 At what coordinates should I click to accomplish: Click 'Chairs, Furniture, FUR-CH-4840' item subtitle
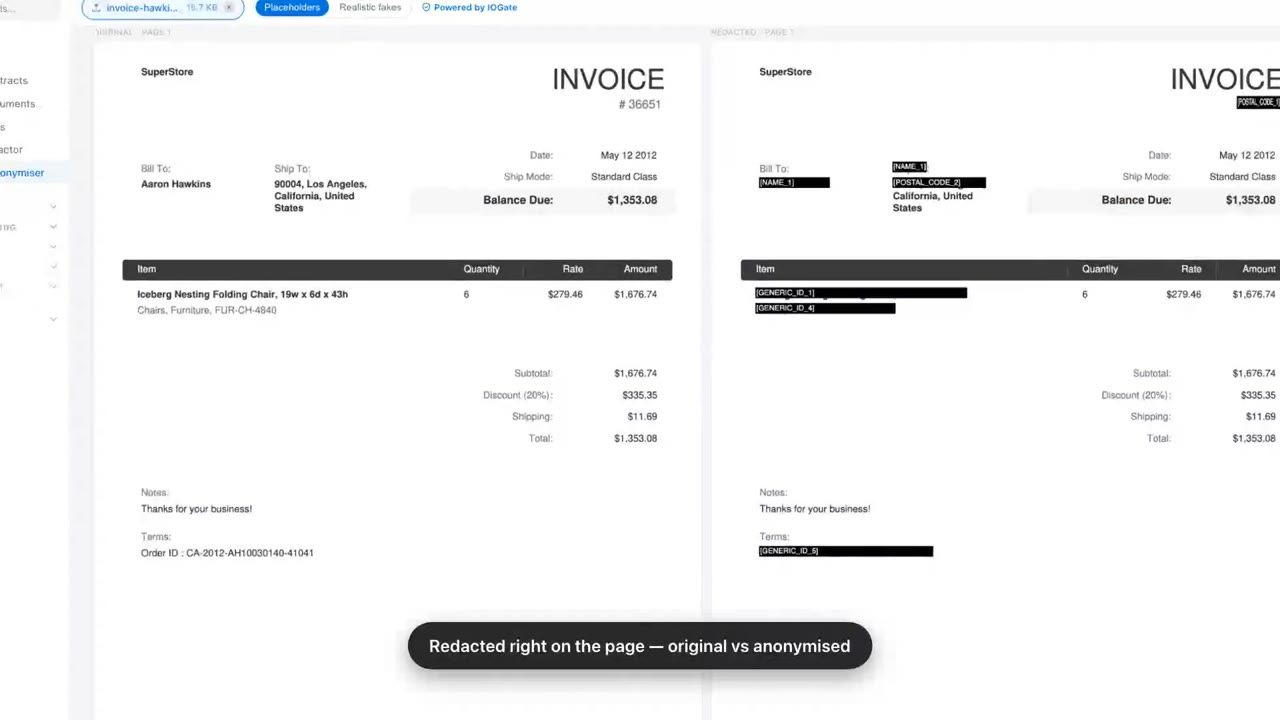206,311
